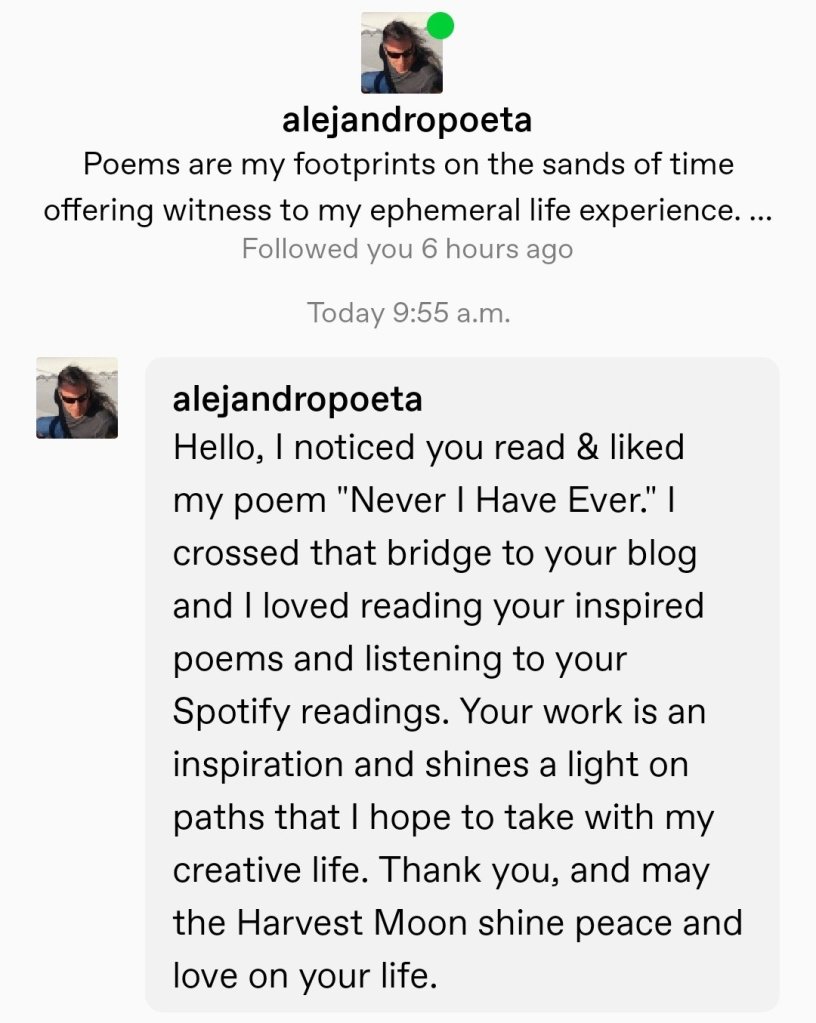Click the phrase "sands of time" in the bio

click(624, 164)
